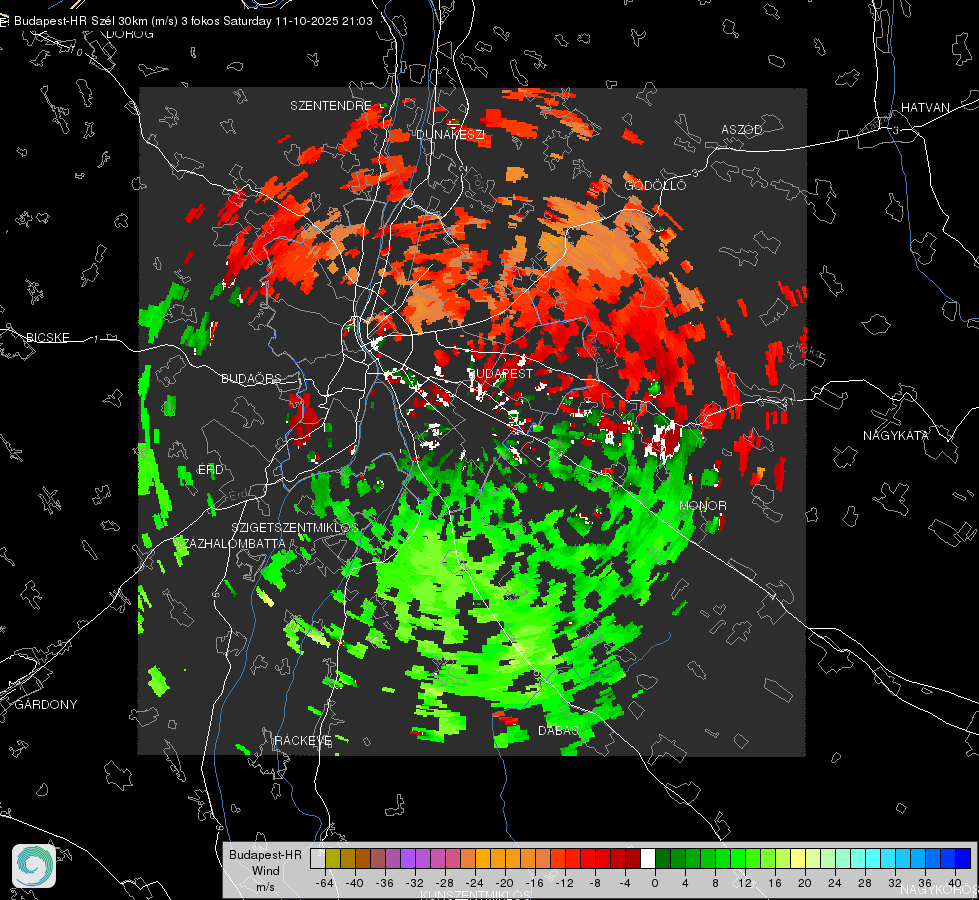Pick the darkest blue last legend swatch
The image size is (979, 900).
[963, 858]
